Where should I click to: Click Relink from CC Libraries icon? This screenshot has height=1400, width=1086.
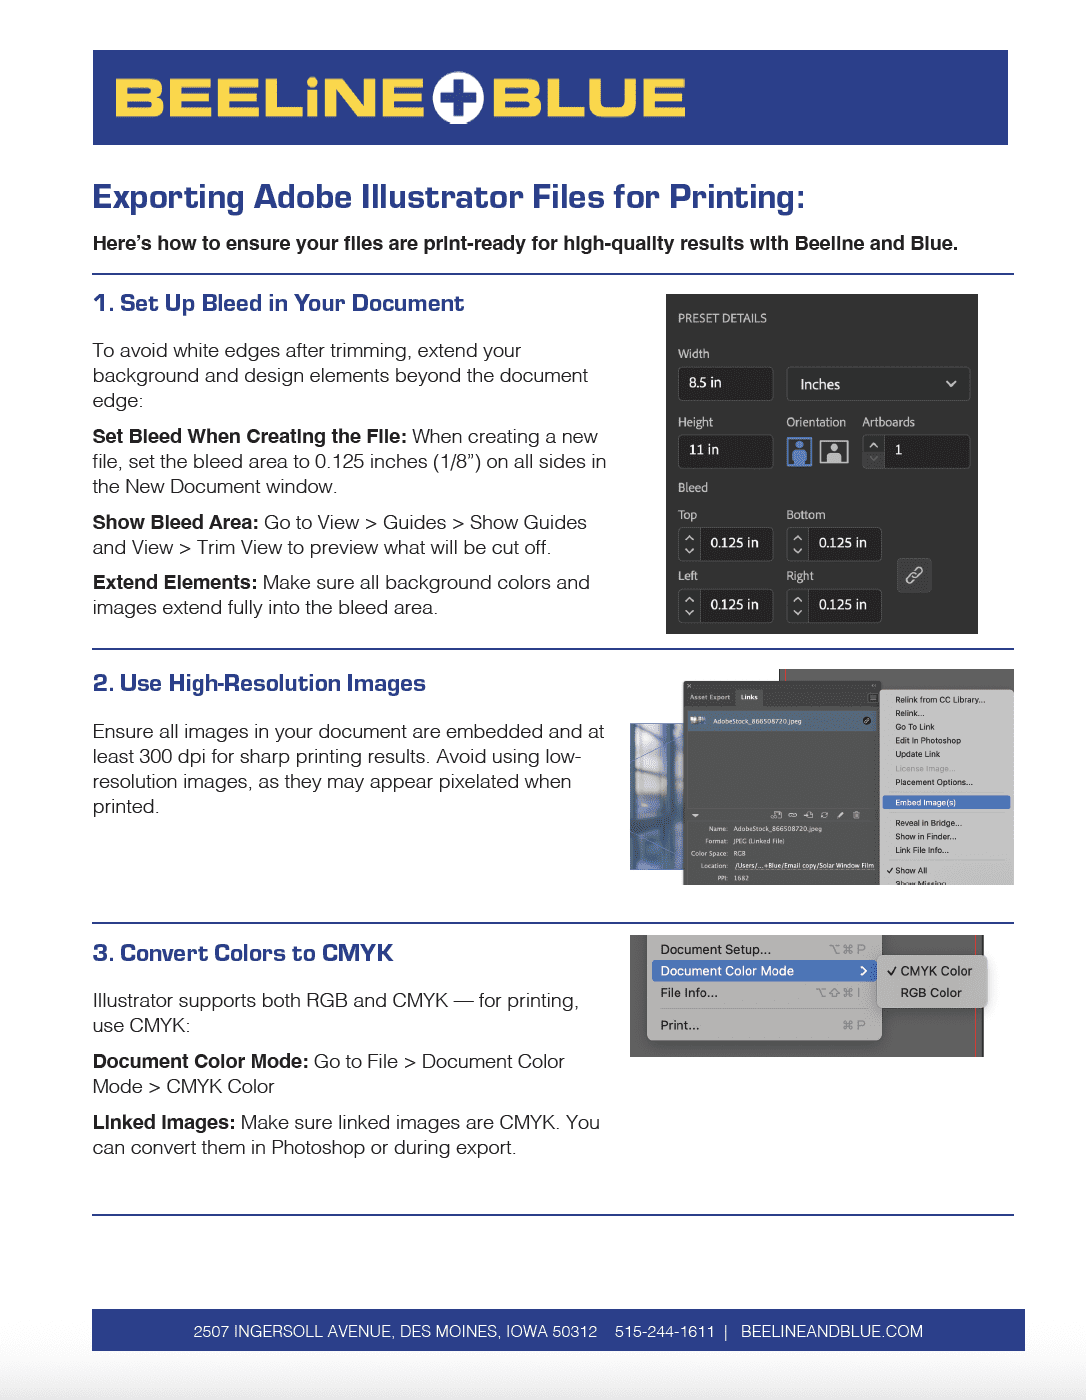coord(777,815)
